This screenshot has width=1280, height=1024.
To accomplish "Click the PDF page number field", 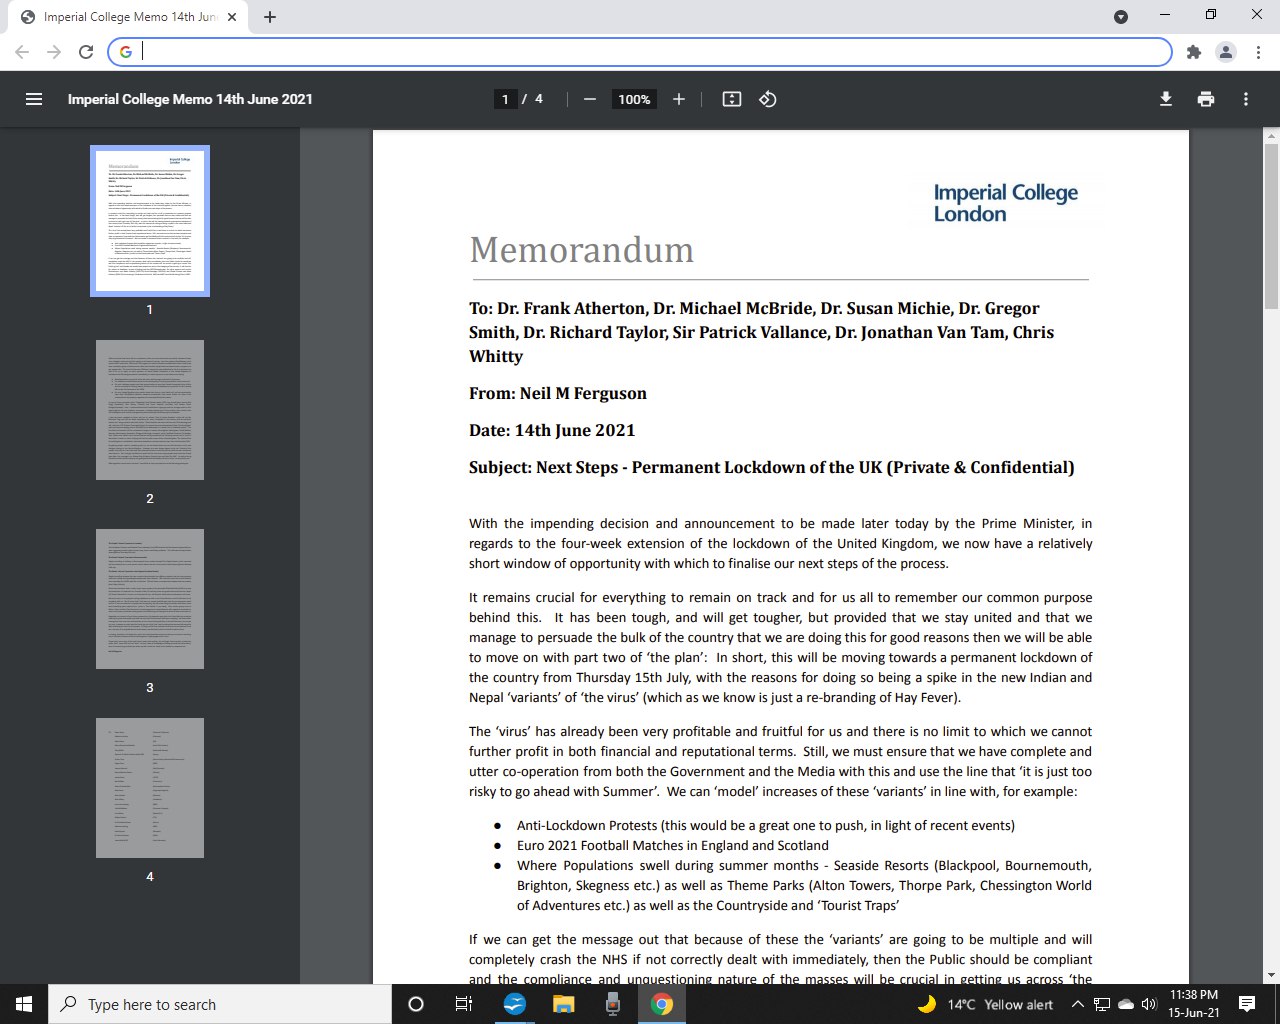I will (506, 99).
